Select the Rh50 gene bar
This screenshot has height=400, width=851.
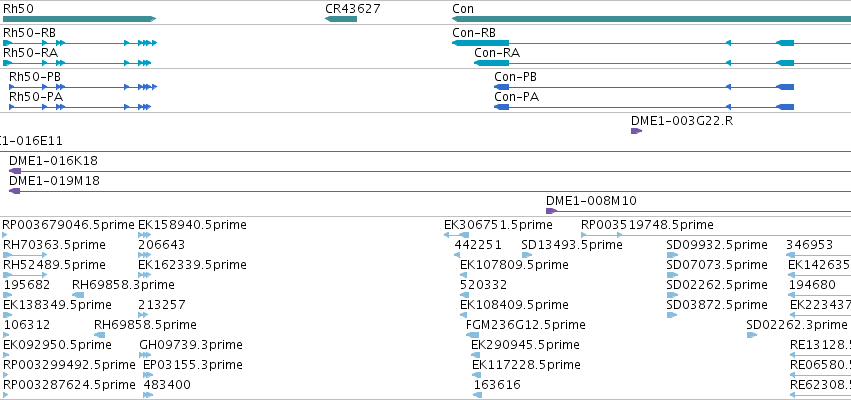(79, 19)
